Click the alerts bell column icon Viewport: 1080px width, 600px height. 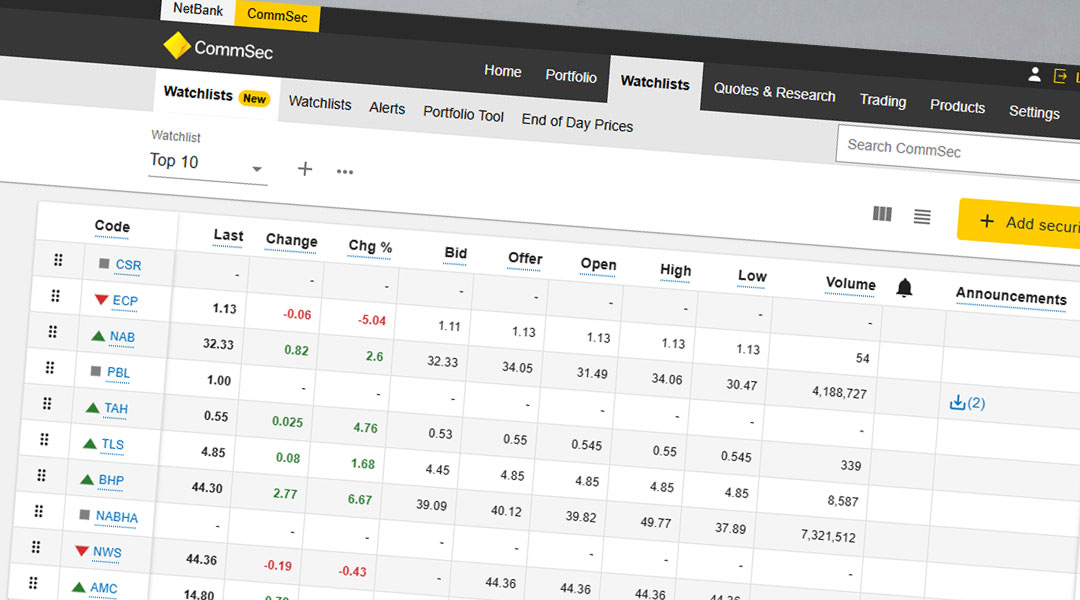pos(904,288)
